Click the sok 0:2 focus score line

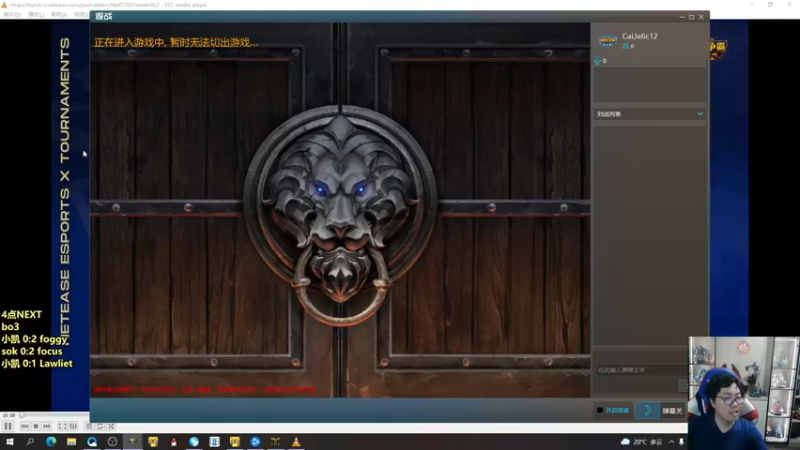pyautogui.click(x=32, y=351)
